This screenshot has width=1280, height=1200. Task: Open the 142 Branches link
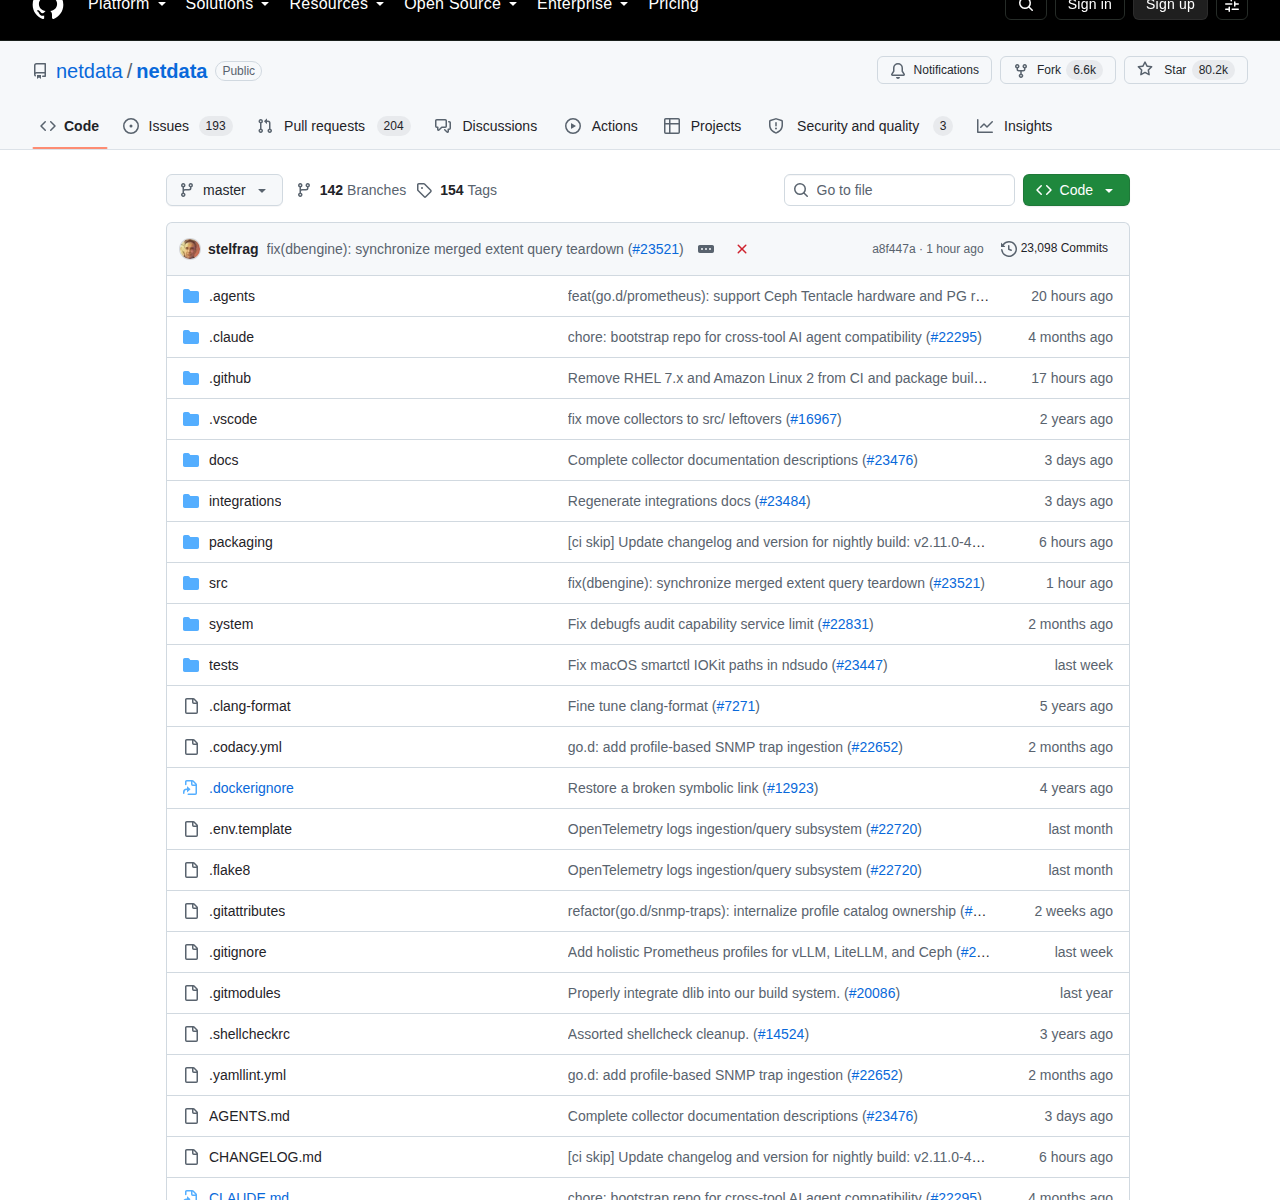pyautogui.click(x=352, y=190)
